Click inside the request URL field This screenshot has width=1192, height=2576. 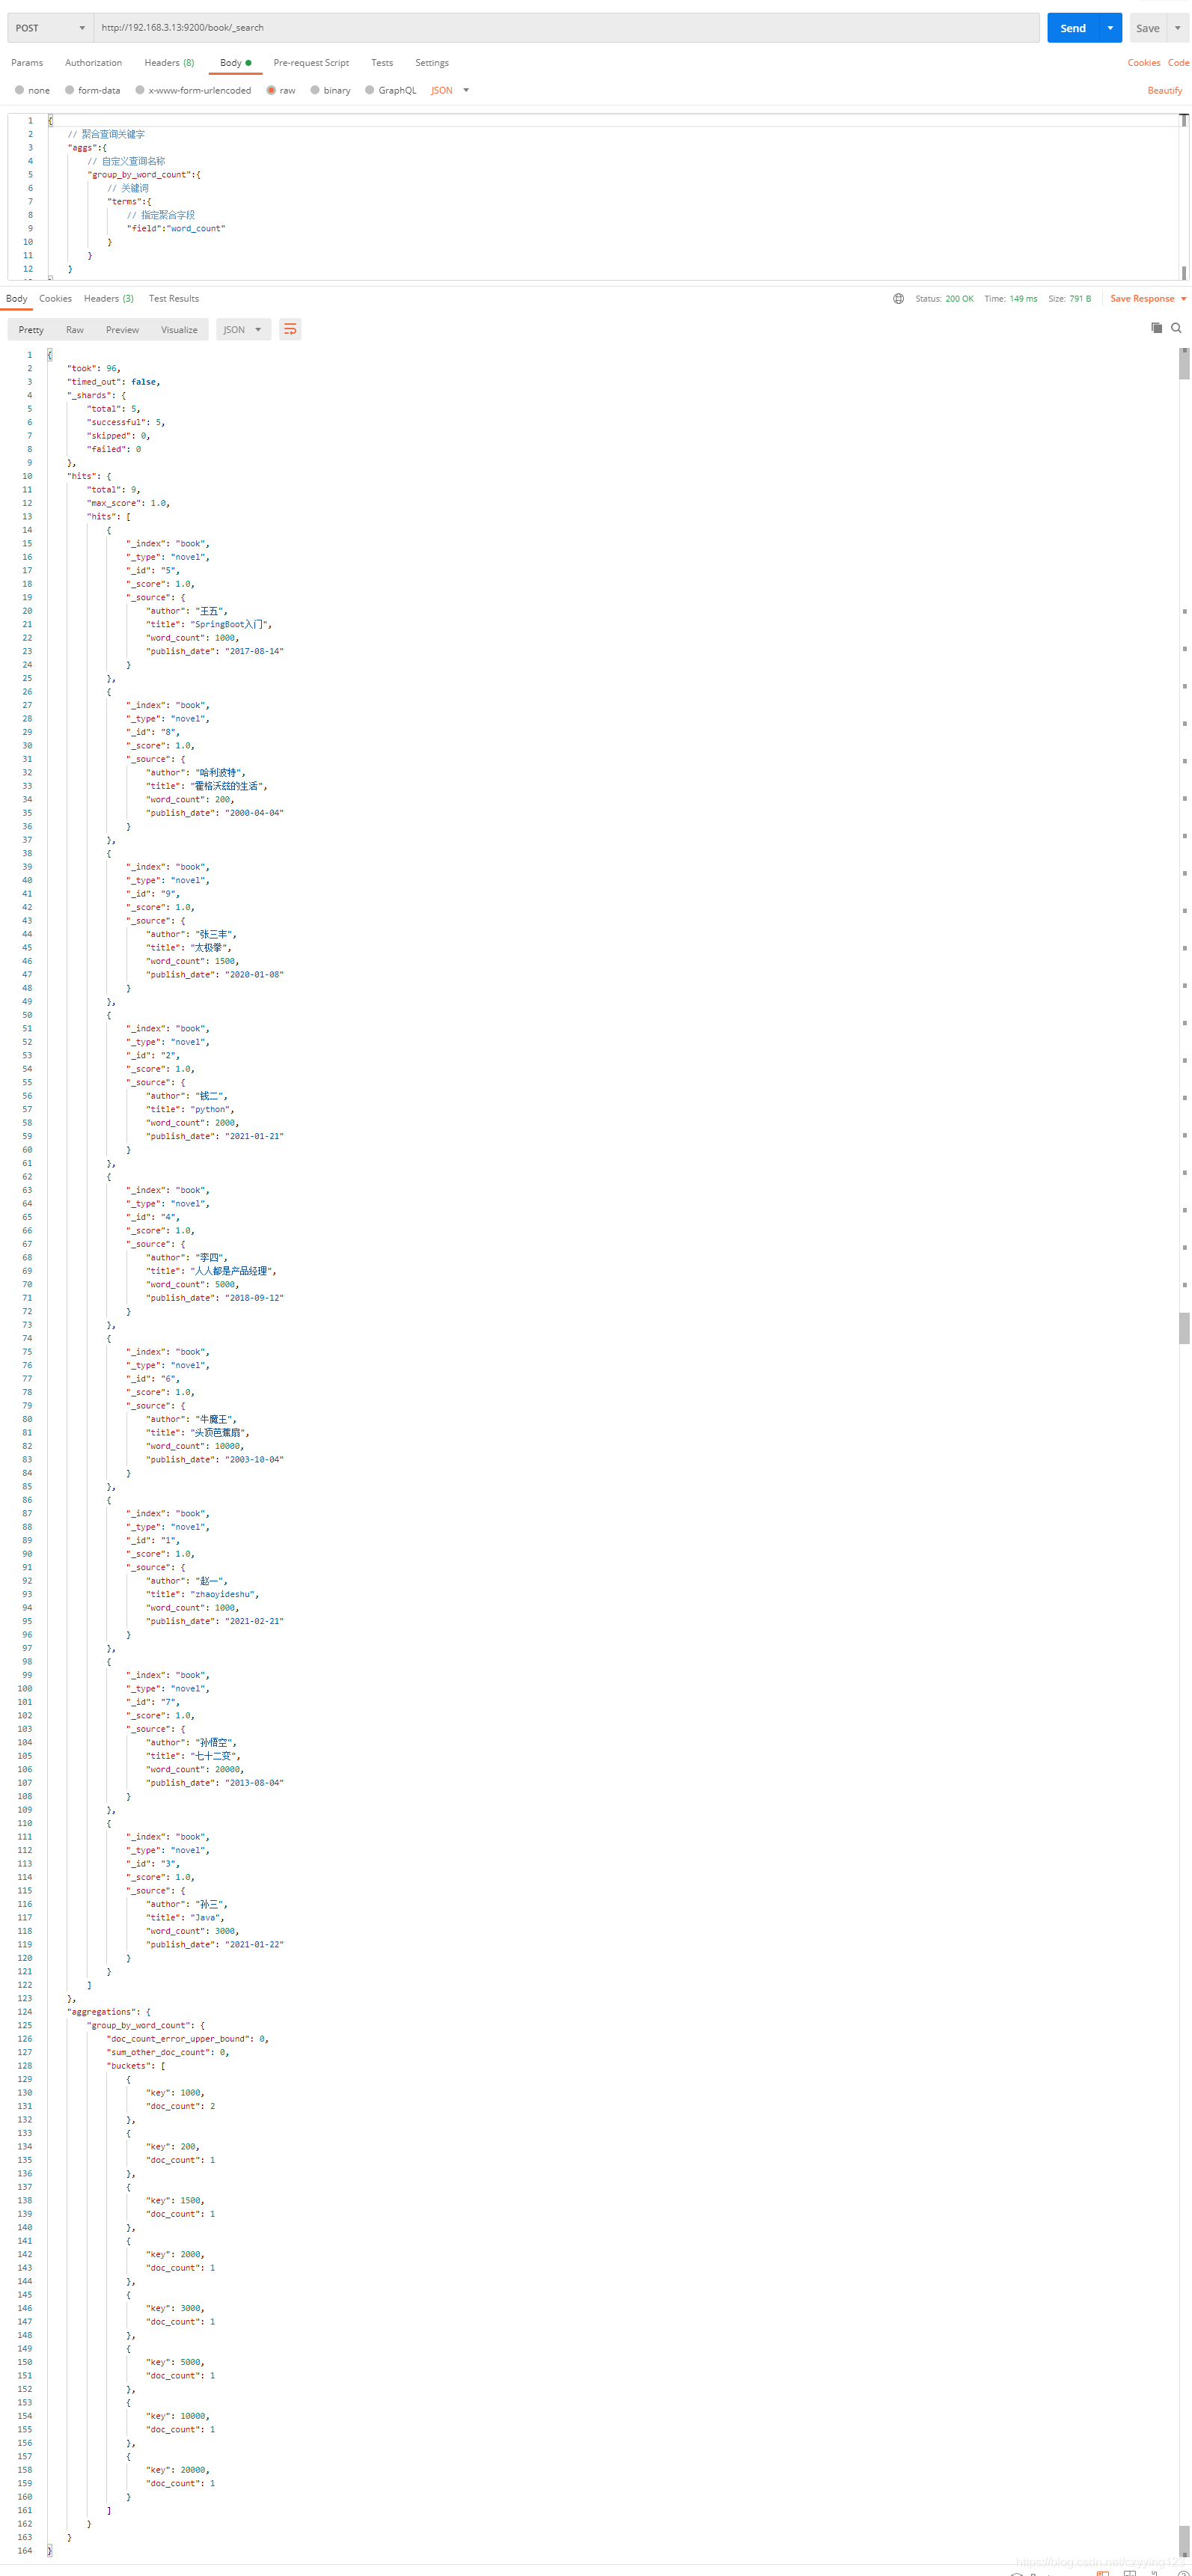point(566,28)
